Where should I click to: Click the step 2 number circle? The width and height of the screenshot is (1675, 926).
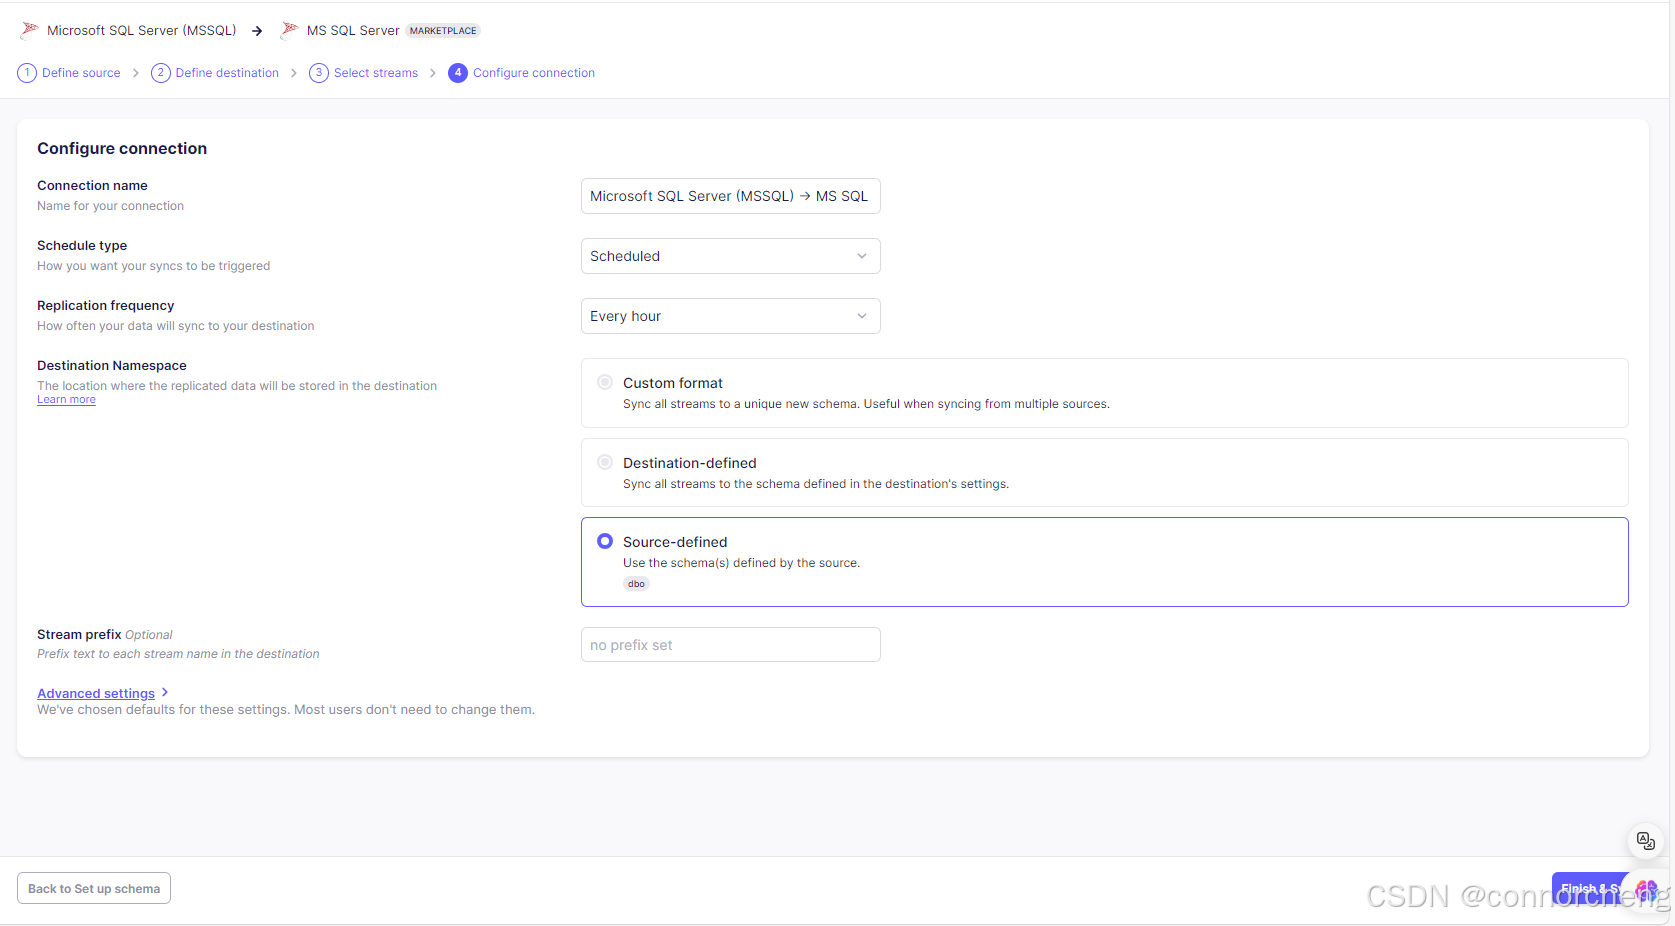(x=161, y=73)
